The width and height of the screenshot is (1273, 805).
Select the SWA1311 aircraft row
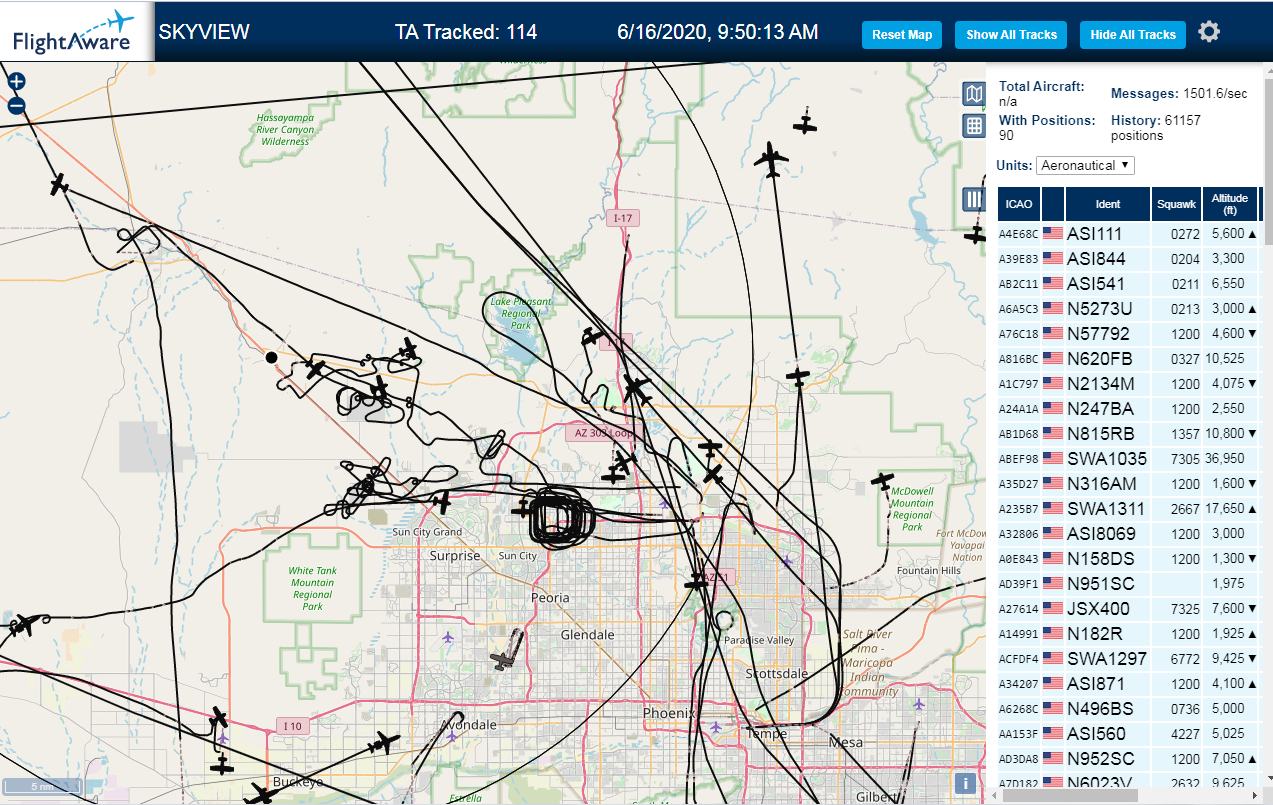[1130, 509]
